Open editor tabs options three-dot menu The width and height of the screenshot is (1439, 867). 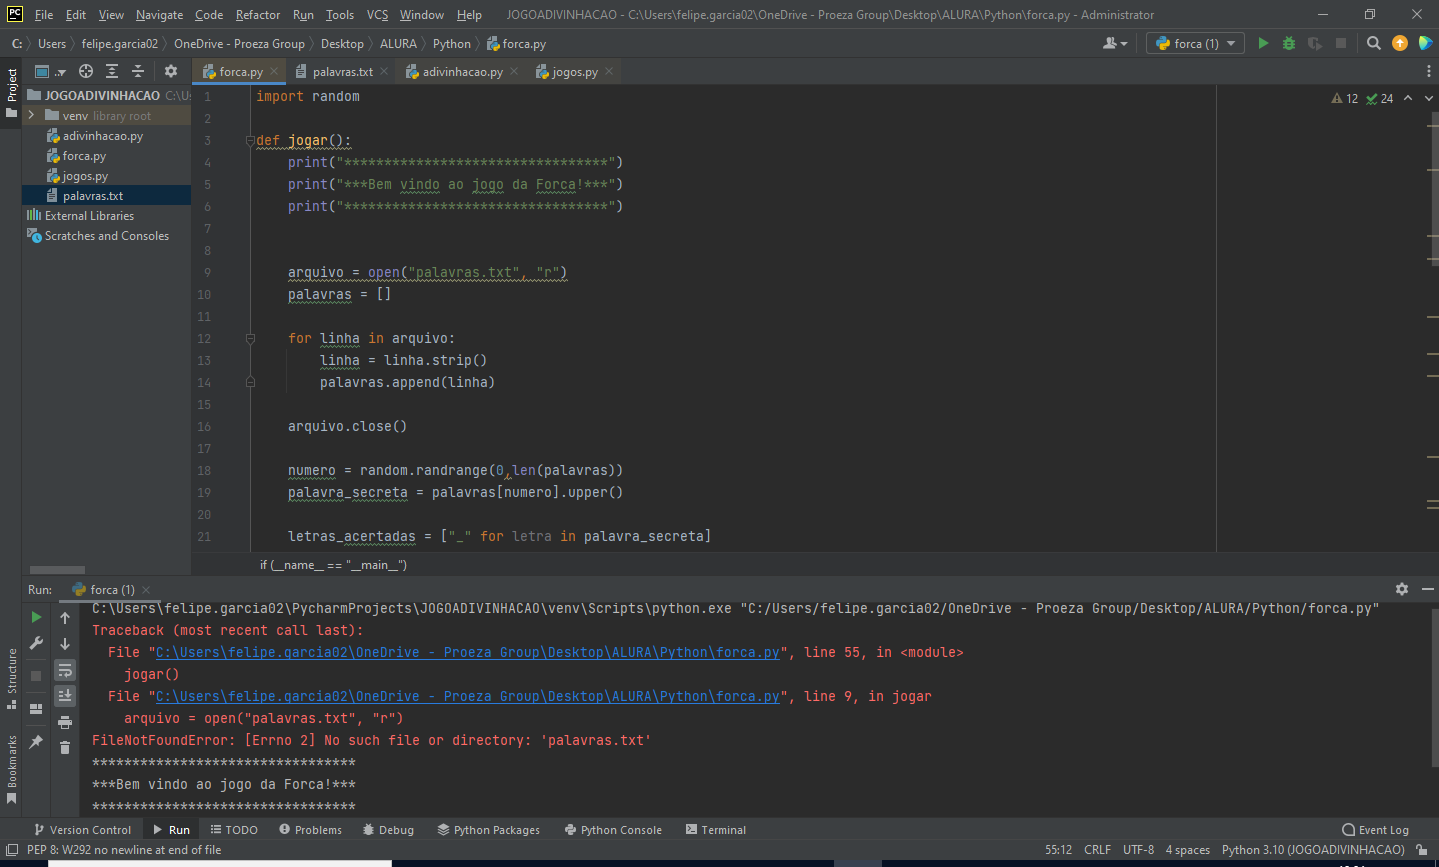tap(1428, 71)
